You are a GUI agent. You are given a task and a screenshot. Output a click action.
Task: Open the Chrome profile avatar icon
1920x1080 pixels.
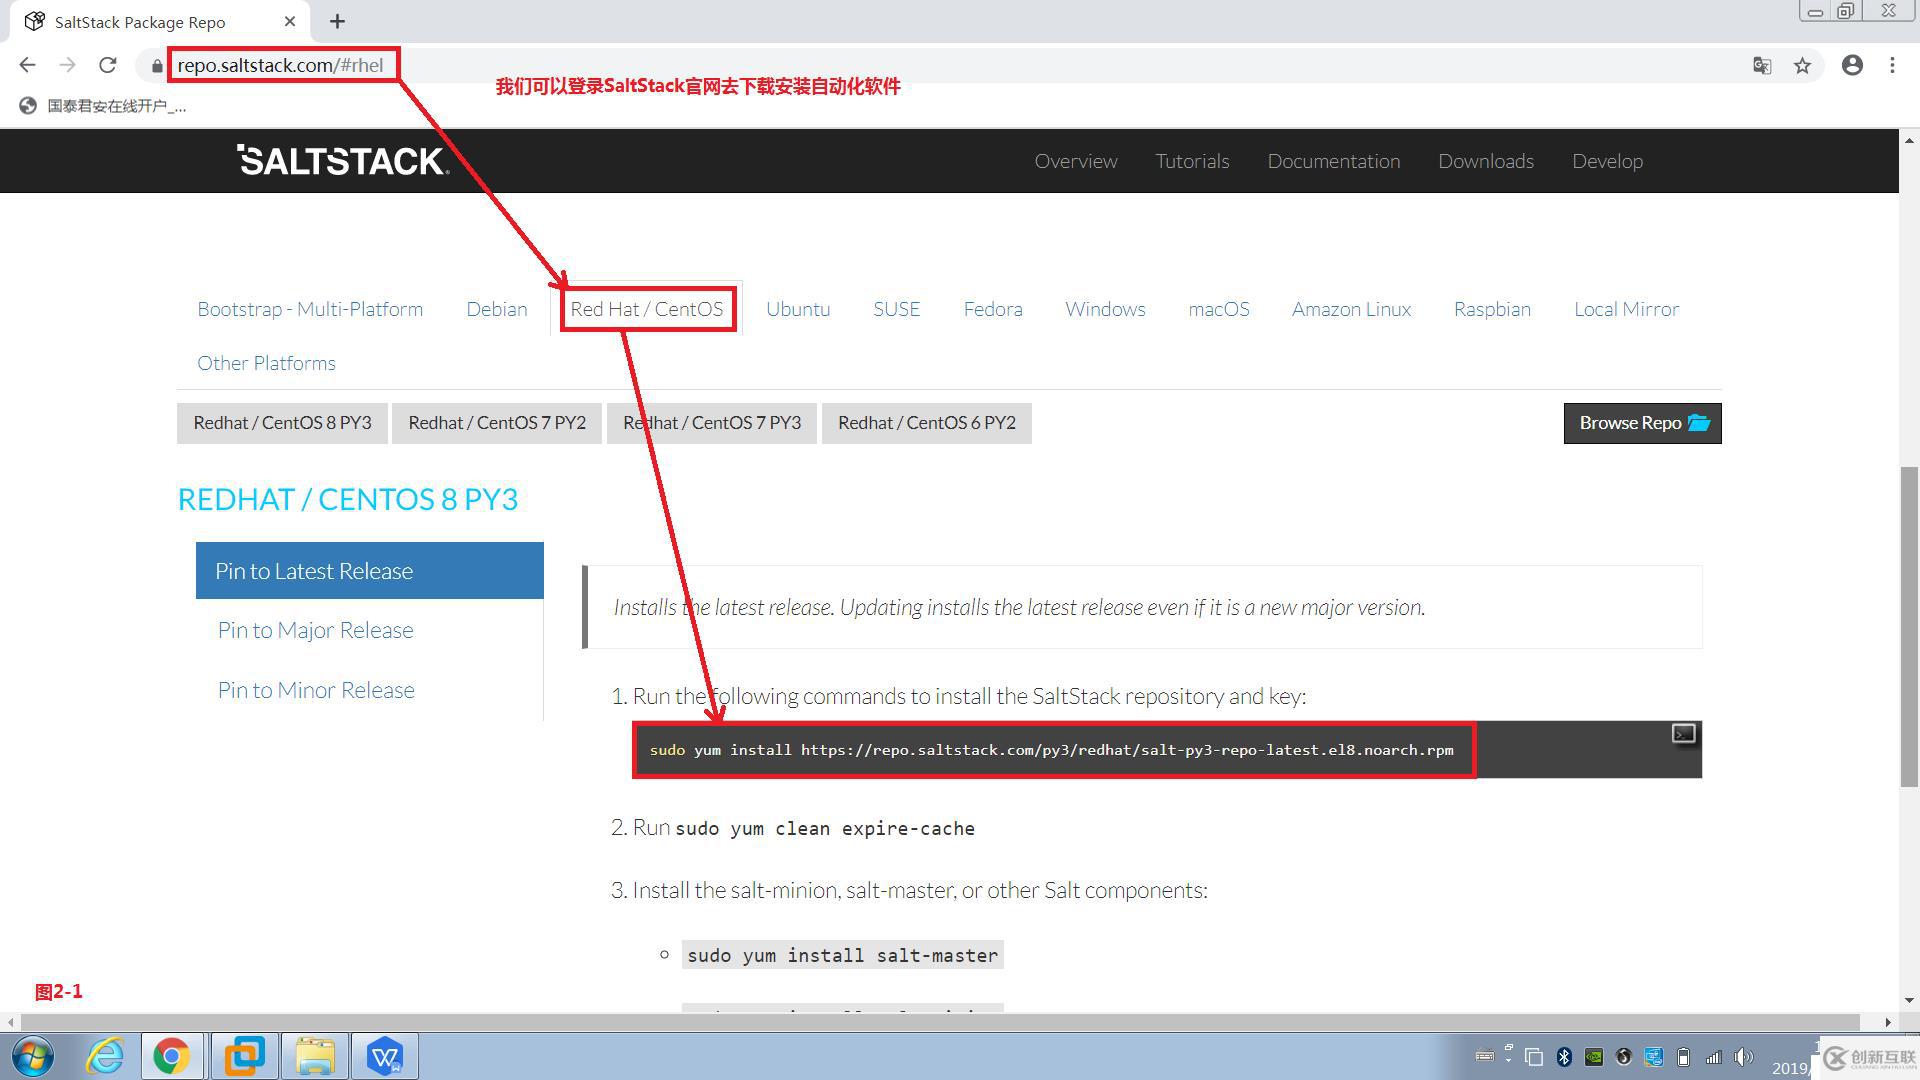click(x=1852, y=65)
